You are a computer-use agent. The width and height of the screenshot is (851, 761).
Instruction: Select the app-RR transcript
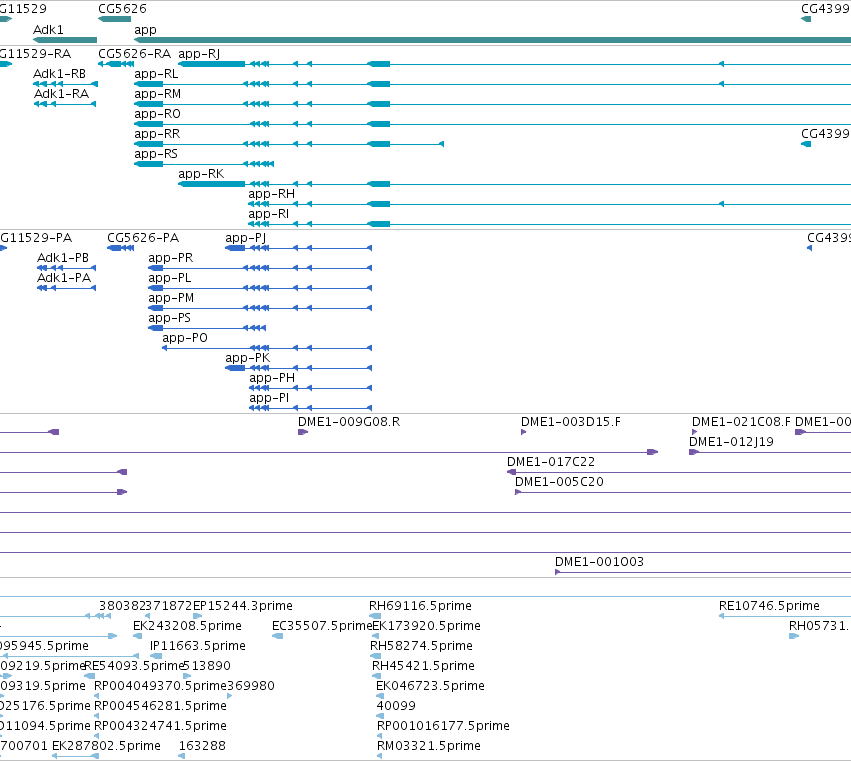pos(289,144)
